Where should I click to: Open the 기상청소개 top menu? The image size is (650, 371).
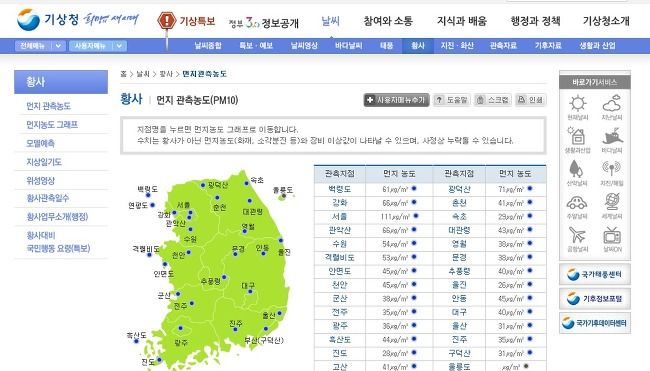[606, 21]
